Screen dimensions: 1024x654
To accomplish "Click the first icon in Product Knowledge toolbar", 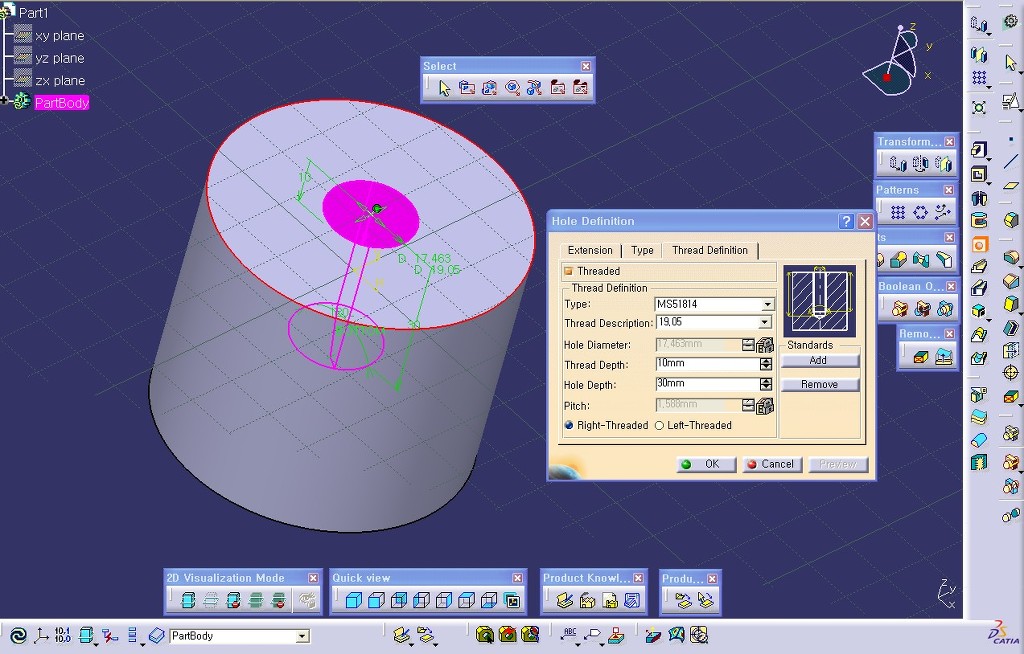I will tap(564, 601).
